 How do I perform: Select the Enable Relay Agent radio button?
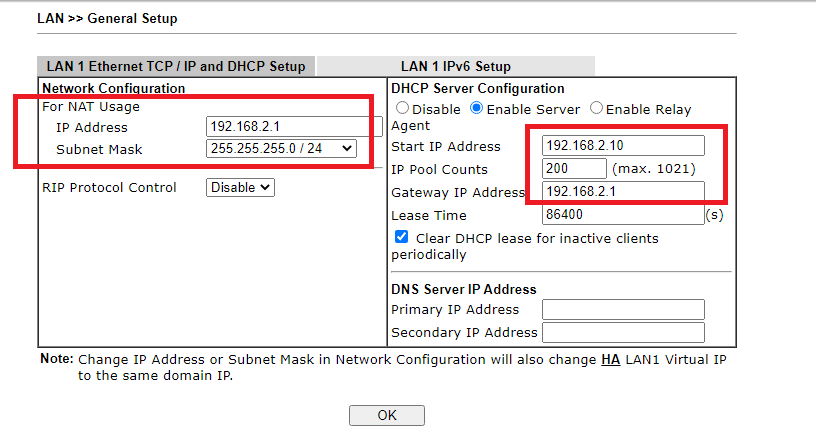[596, 108]
